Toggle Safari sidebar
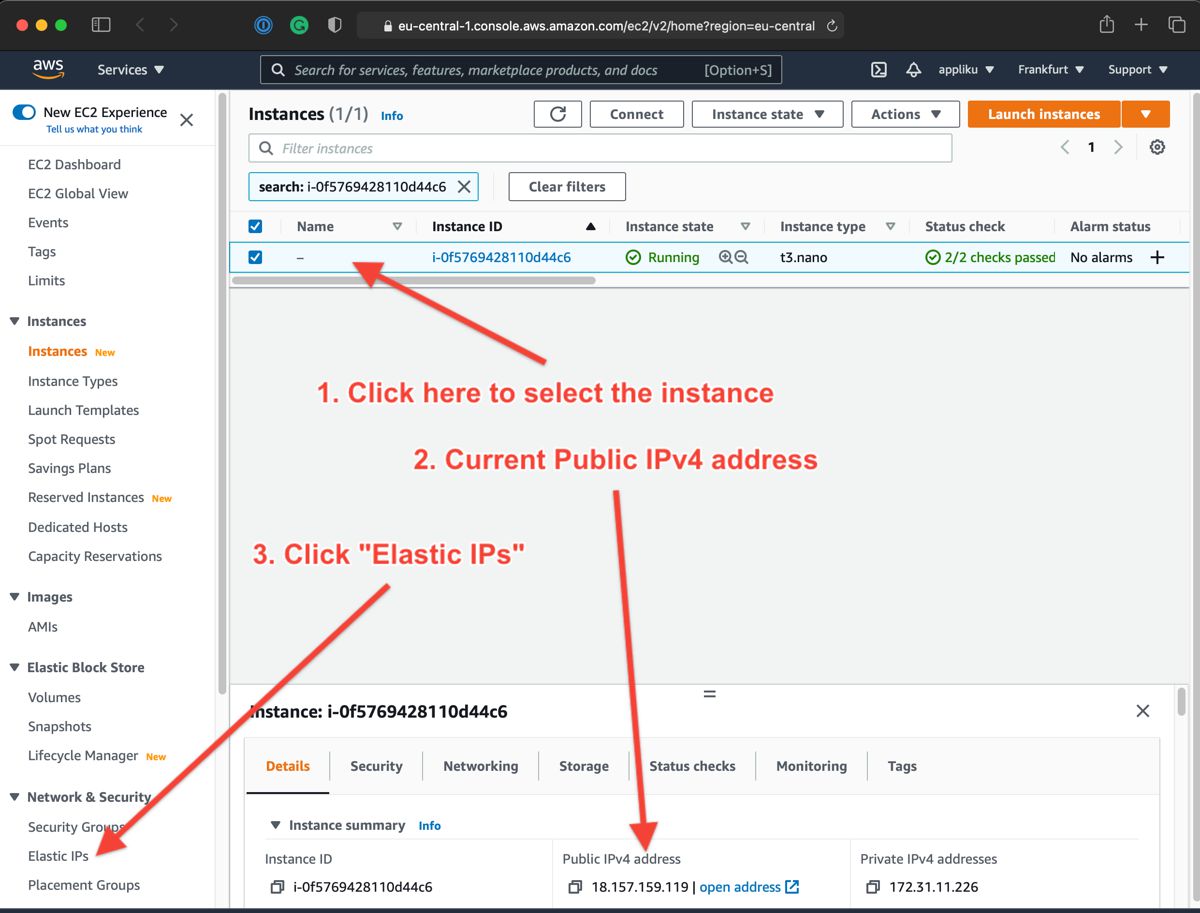This screenshot has width=1200, height=913. coord(101,25)
